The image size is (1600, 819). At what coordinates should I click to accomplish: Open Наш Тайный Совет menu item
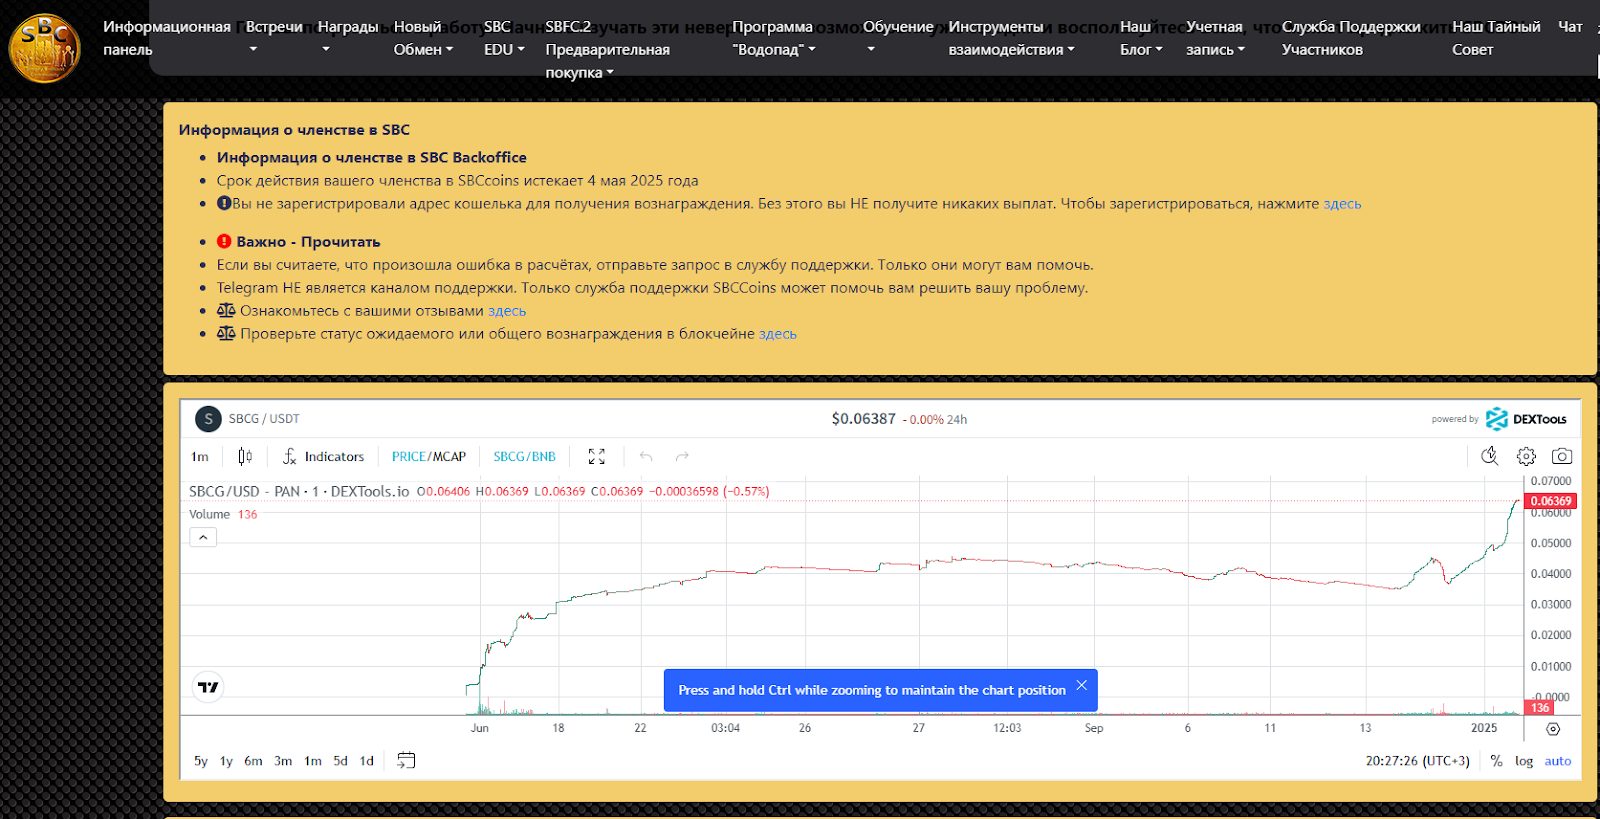[x=1496, y=38]
